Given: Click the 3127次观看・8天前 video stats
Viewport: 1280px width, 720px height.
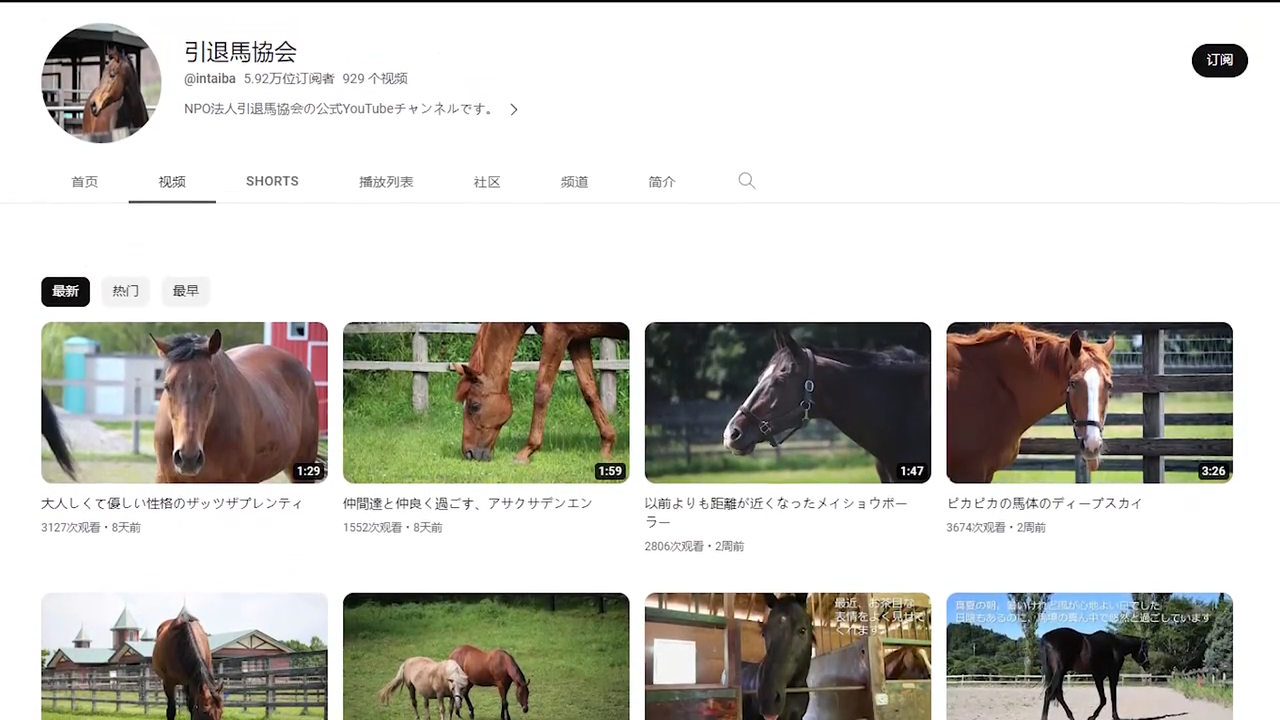Looking at the screenshot, I should pyautogui.click(x=91, y=527).
